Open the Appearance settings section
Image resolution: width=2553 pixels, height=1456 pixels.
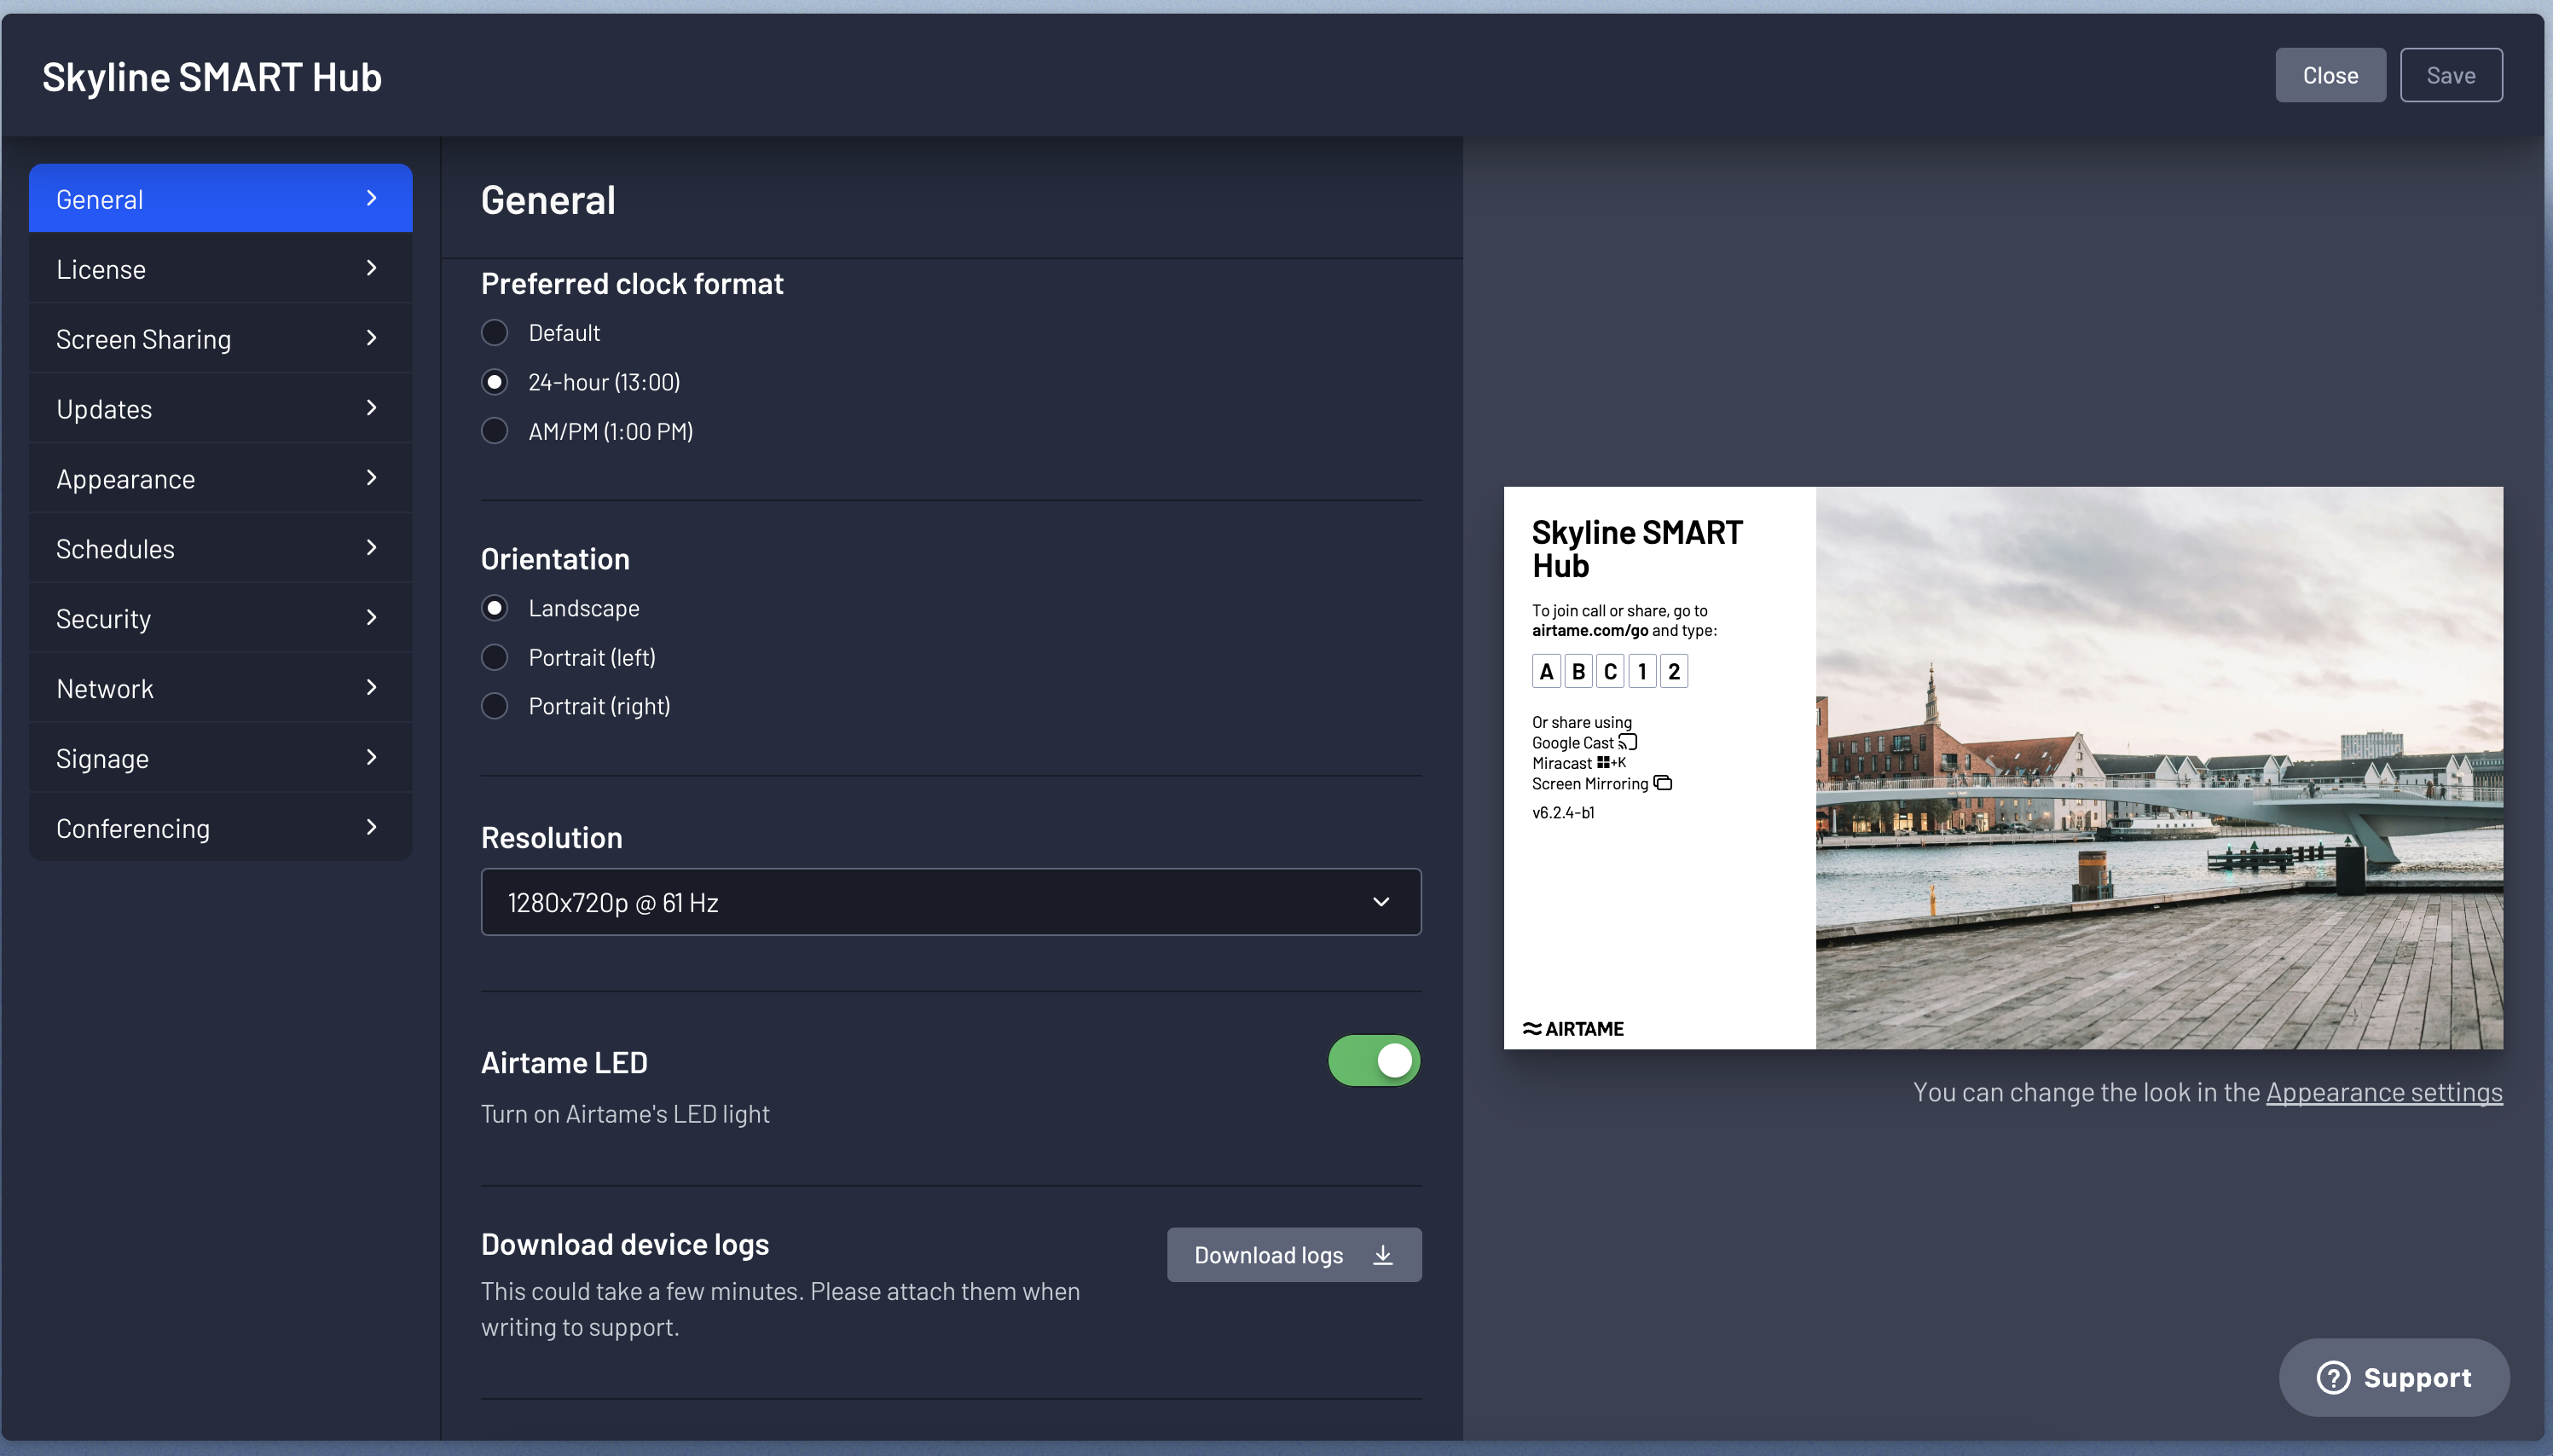(x=220, y=478)
